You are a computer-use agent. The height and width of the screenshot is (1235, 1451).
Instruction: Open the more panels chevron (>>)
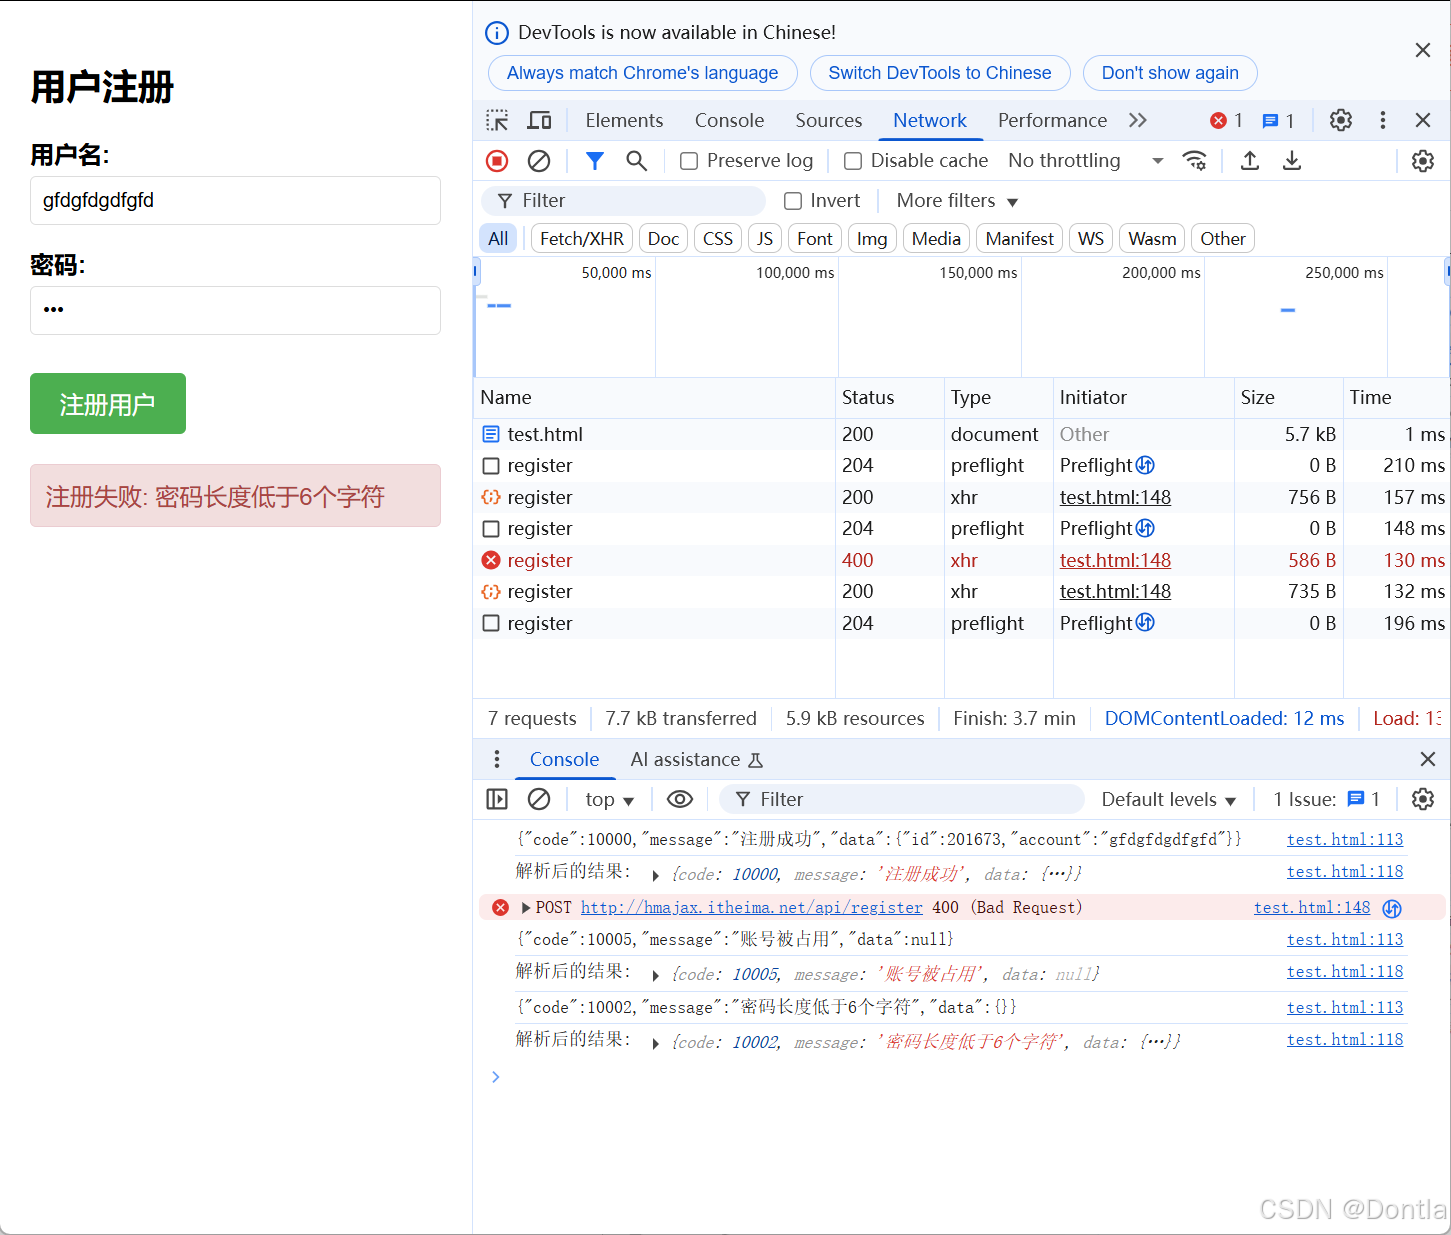(1137, 121)
